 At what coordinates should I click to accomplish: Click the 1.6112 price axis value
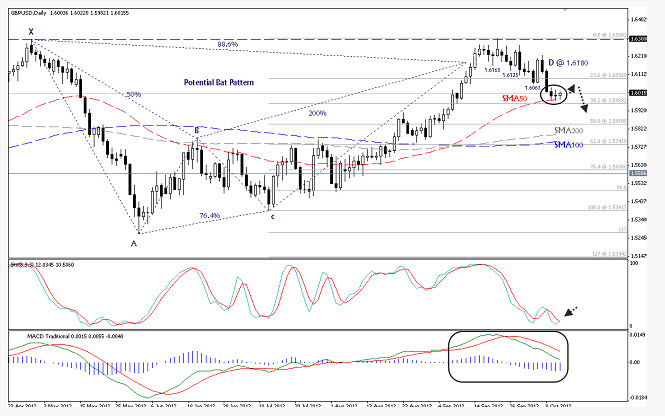pyautogui.click(x=638, y=74)
